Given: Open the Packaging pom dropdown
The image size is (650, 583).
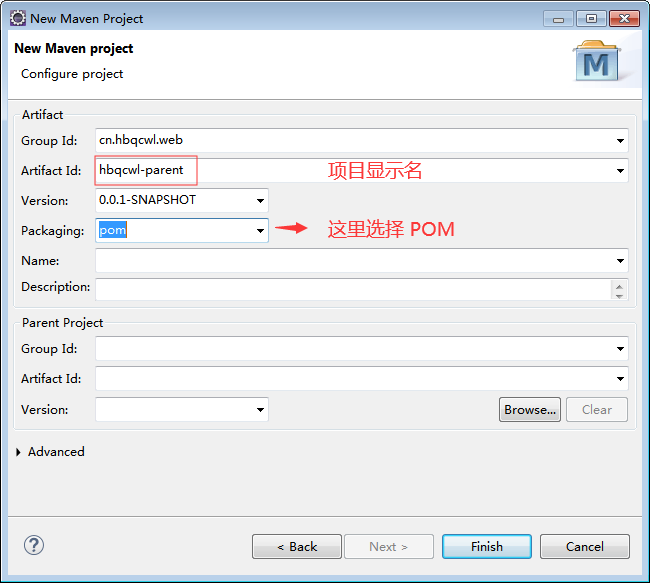Looking at the screenshot, I should [x=260, y=231].
